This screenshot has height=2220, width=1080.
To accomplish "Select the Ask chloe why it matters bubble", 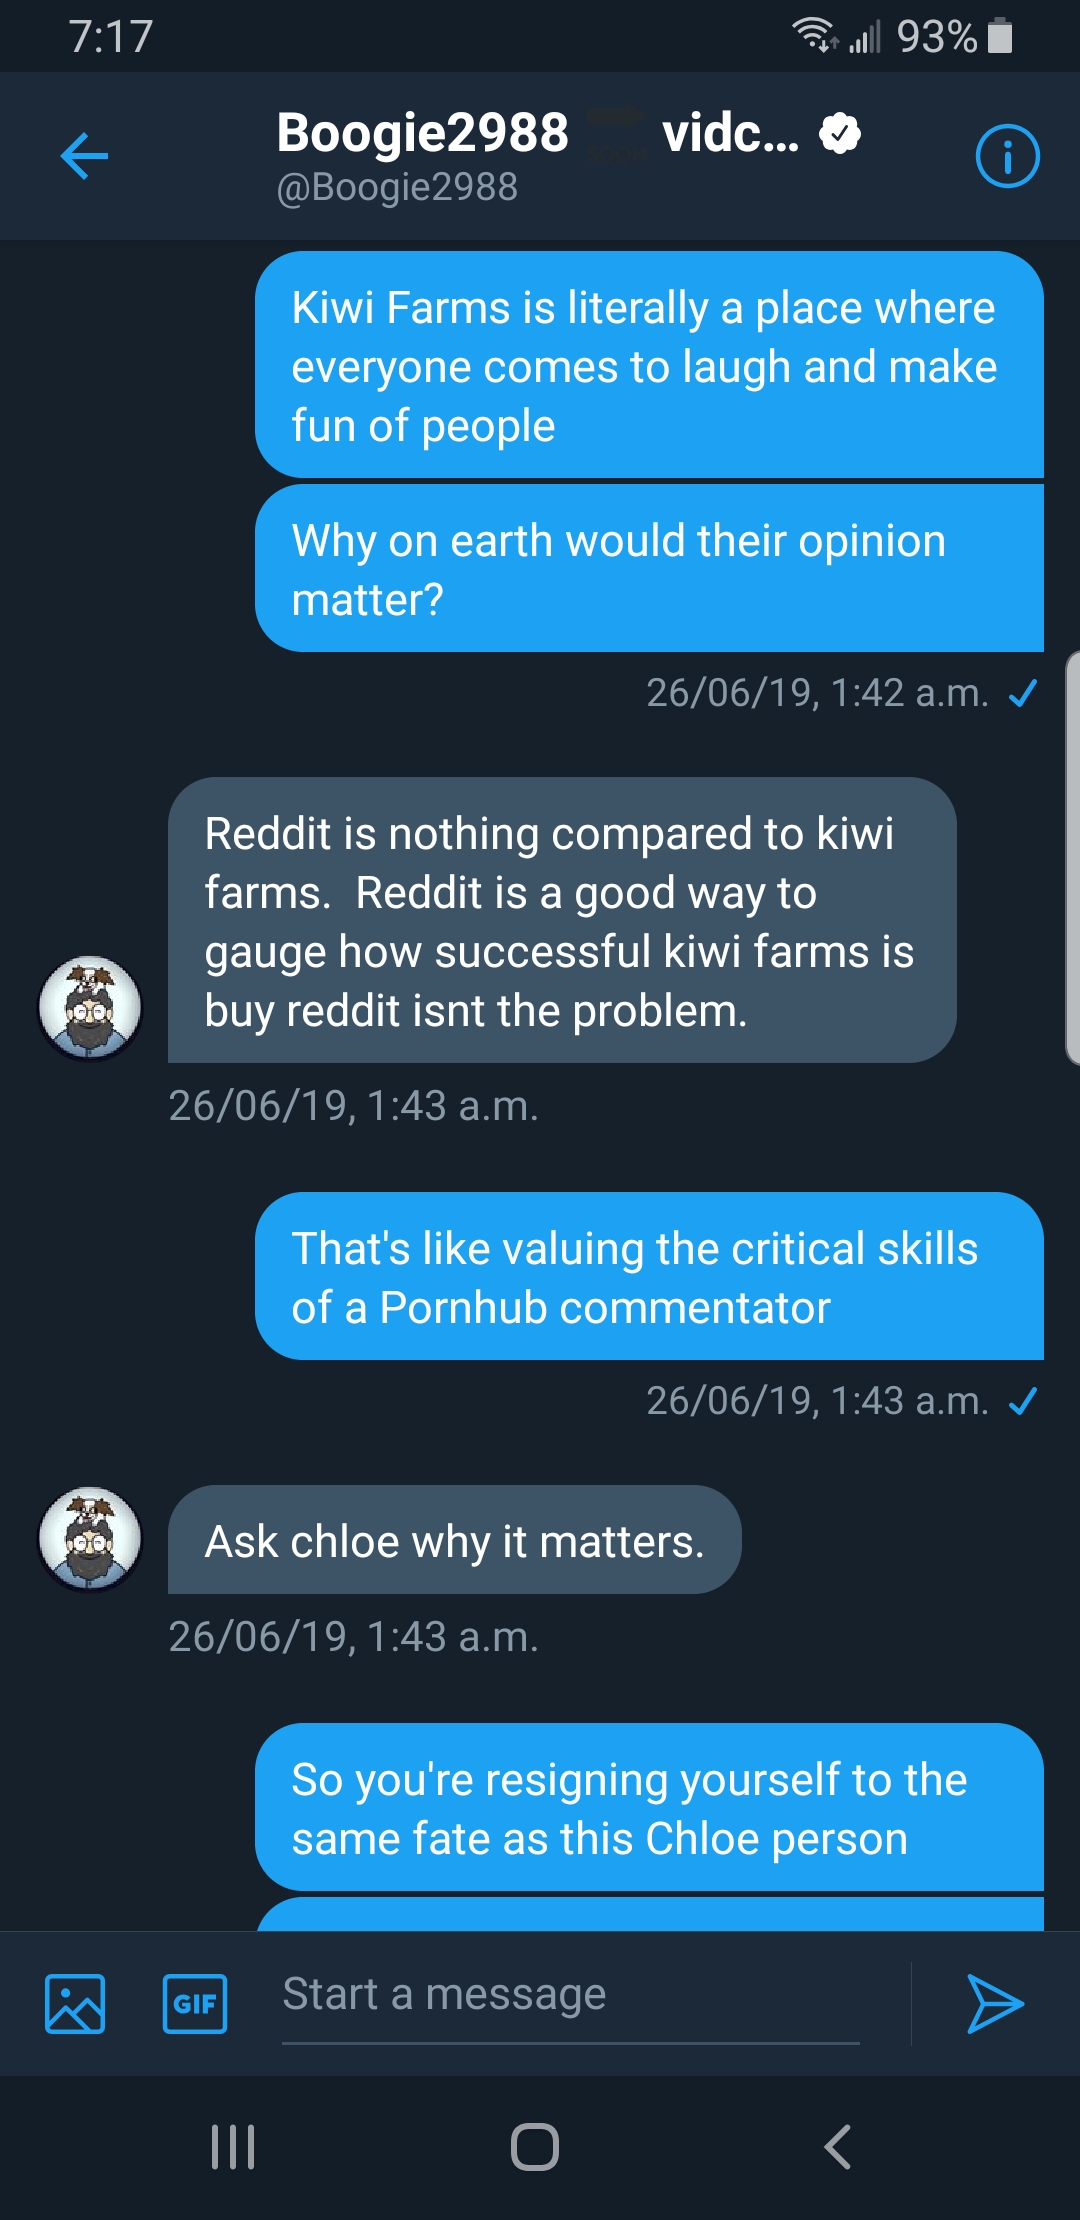I will click(x=455, y=1540).
